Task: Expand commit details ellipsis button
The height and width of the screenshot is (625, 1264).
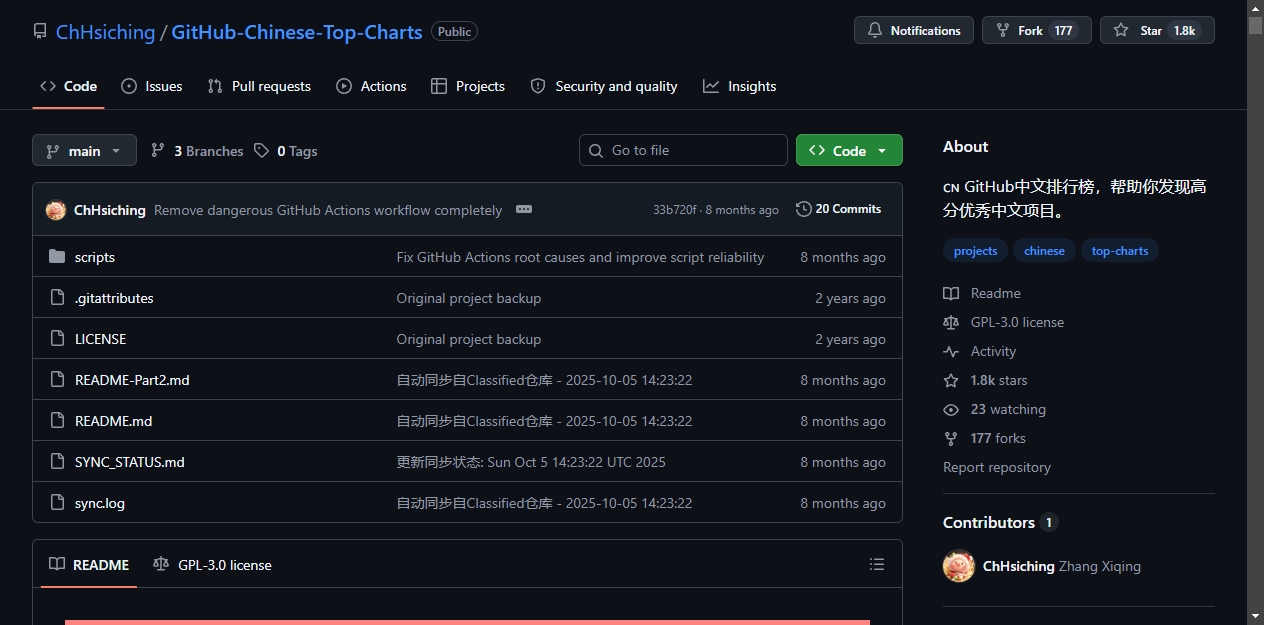Action: click(524, 209)
